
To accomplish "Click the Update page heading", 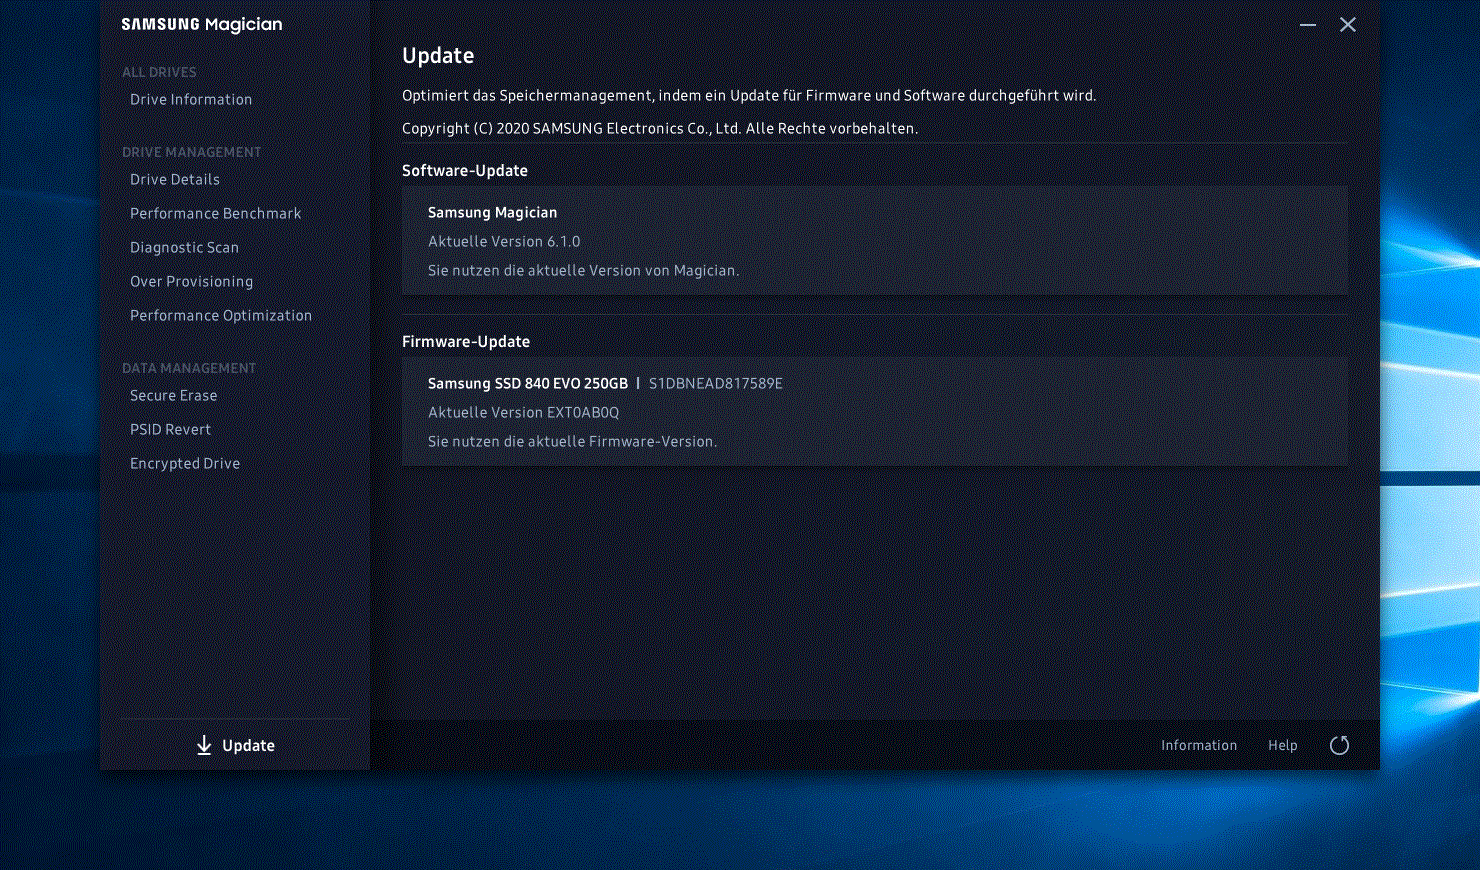I will (x=438, y=57).
